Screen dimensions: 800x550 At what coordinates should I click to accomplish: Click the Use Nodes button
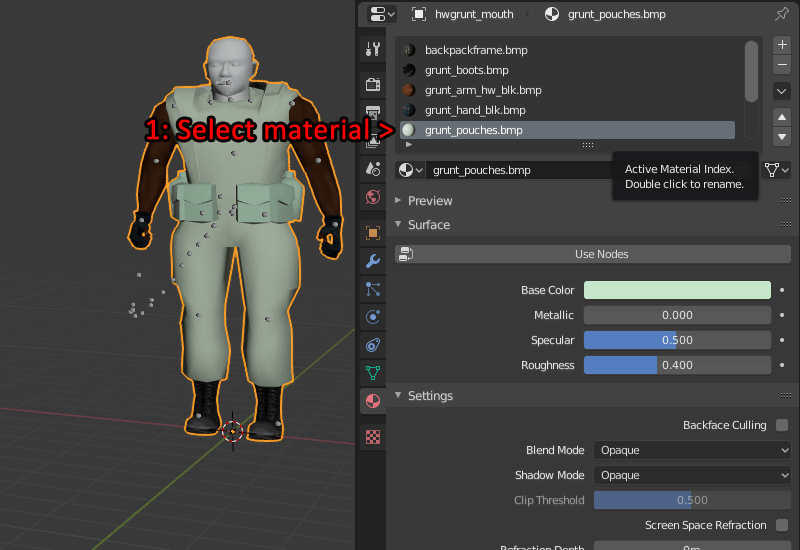[x=593, y=254]
